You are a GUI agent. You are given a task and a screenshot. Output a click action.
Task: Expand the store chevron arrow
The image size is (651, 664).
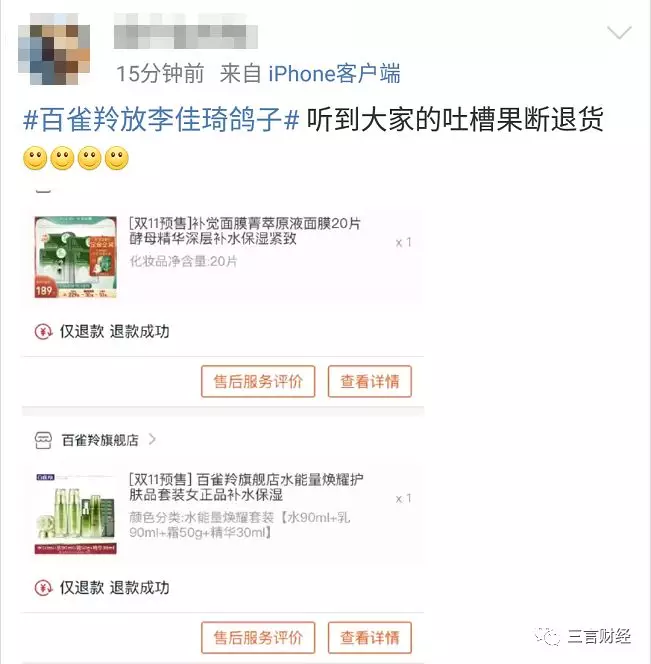coord(152,440)
